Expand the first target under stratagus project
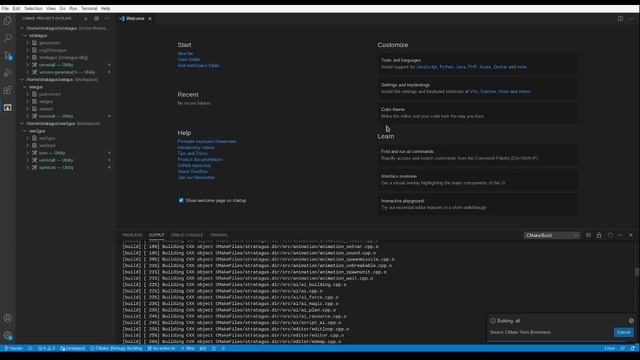Screen dimensions: 640x360 (27, 43)
